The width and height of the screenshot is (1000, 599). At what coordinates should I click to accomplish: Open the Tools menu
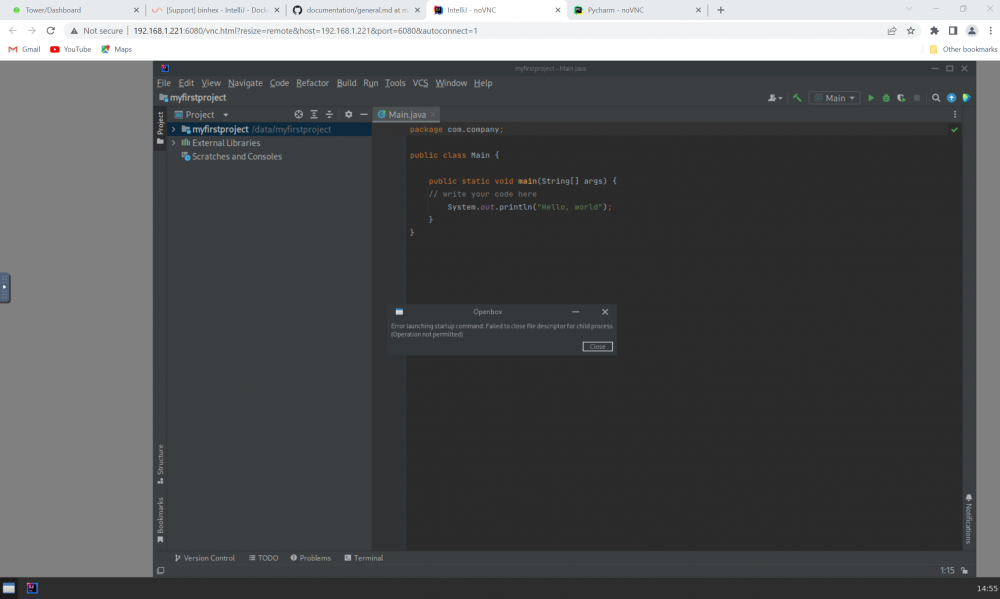(395, 83)
